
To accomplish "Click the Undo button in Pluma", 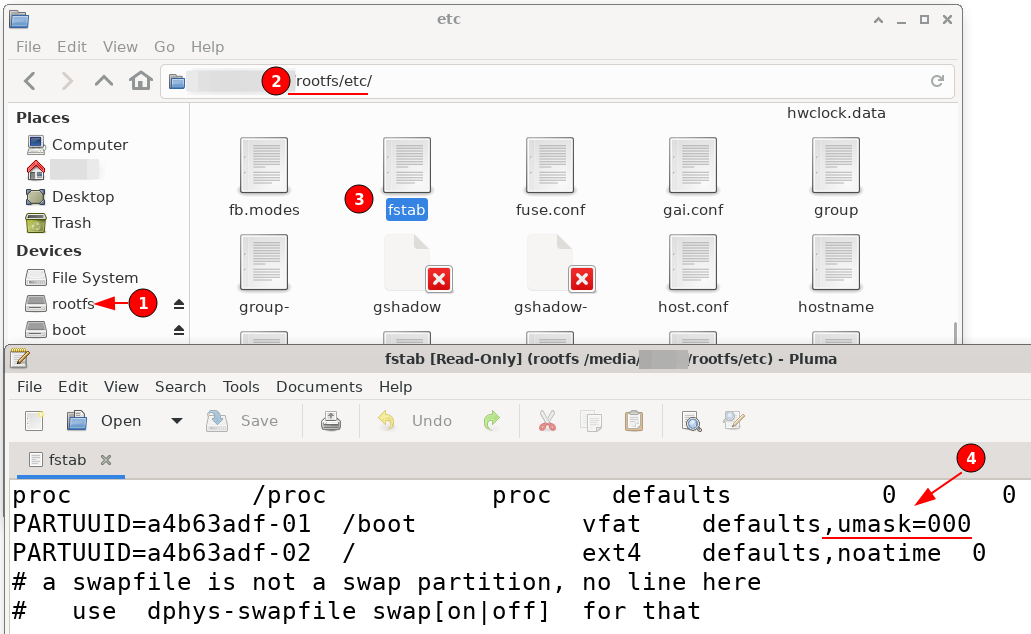I will [414, 420].
